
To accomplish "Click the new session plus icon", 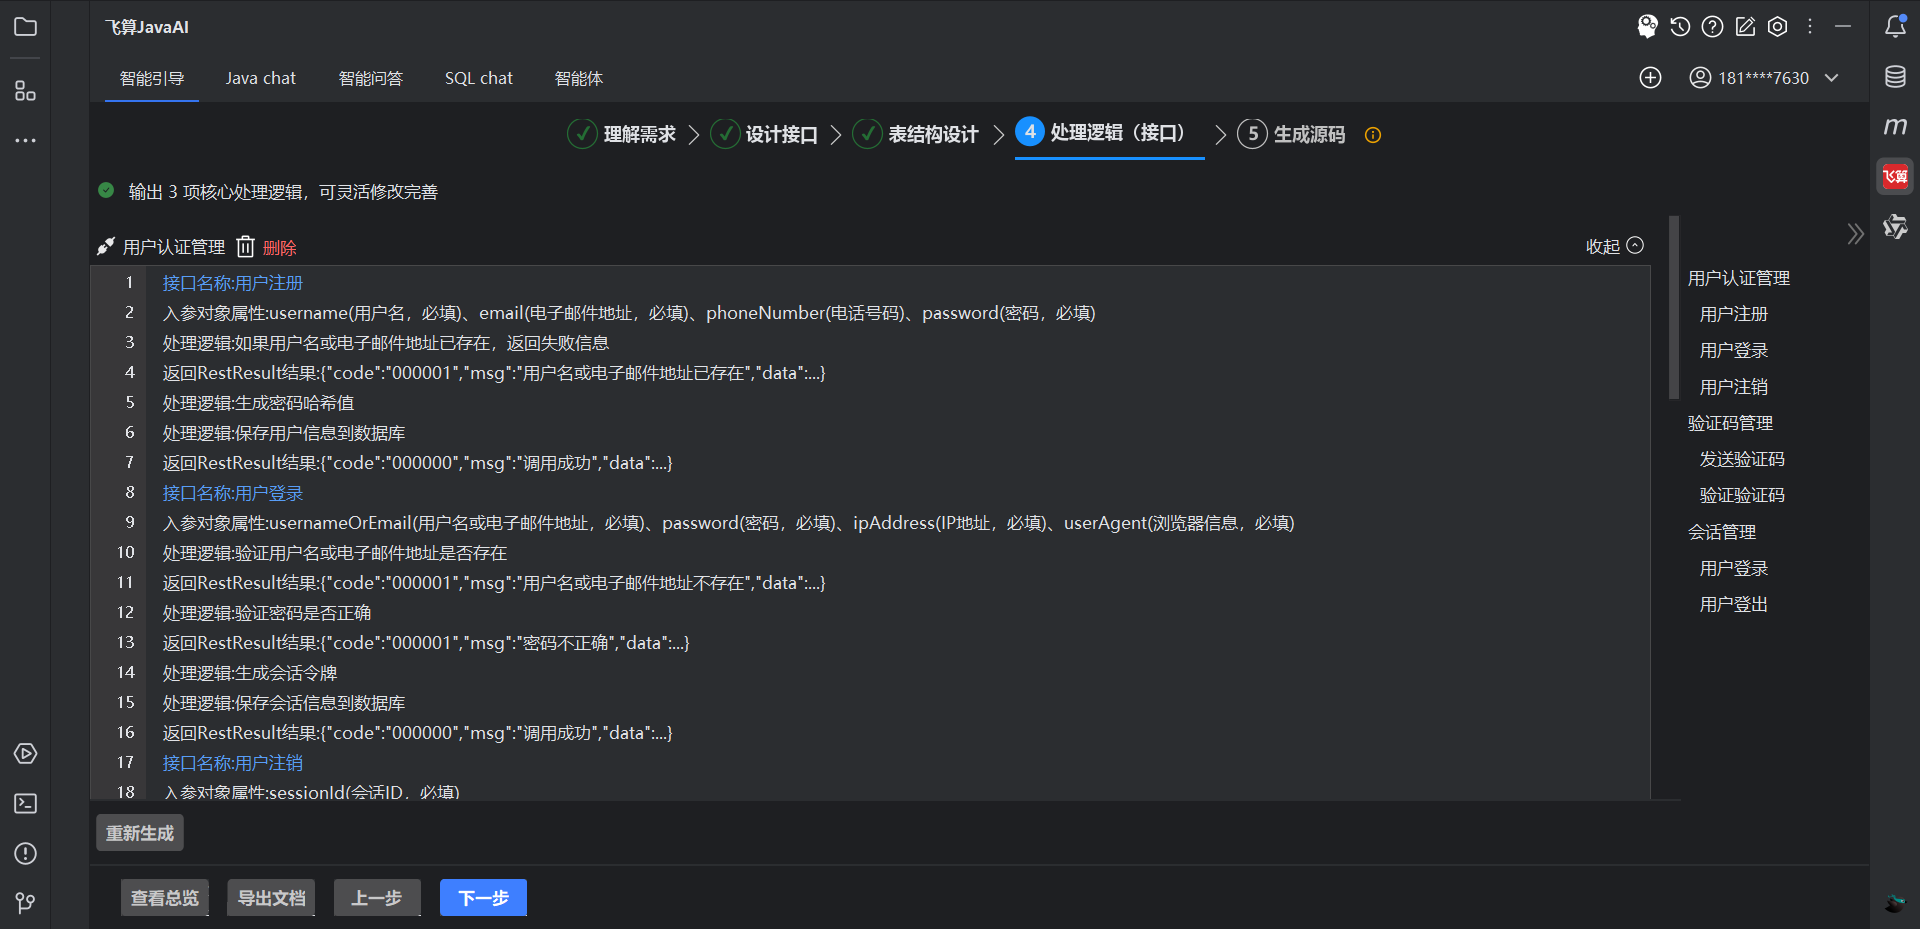I will (x=1651, y=78).
